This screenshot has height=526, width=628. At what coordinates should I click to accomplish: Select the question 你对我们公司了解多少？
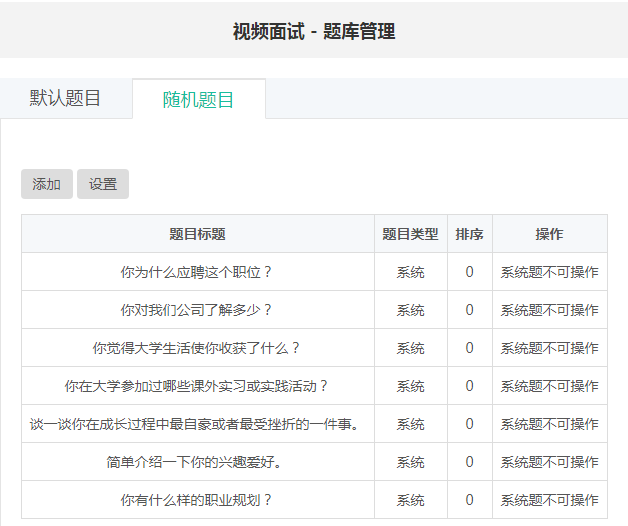pyautogui.click(x=197, y=310)
